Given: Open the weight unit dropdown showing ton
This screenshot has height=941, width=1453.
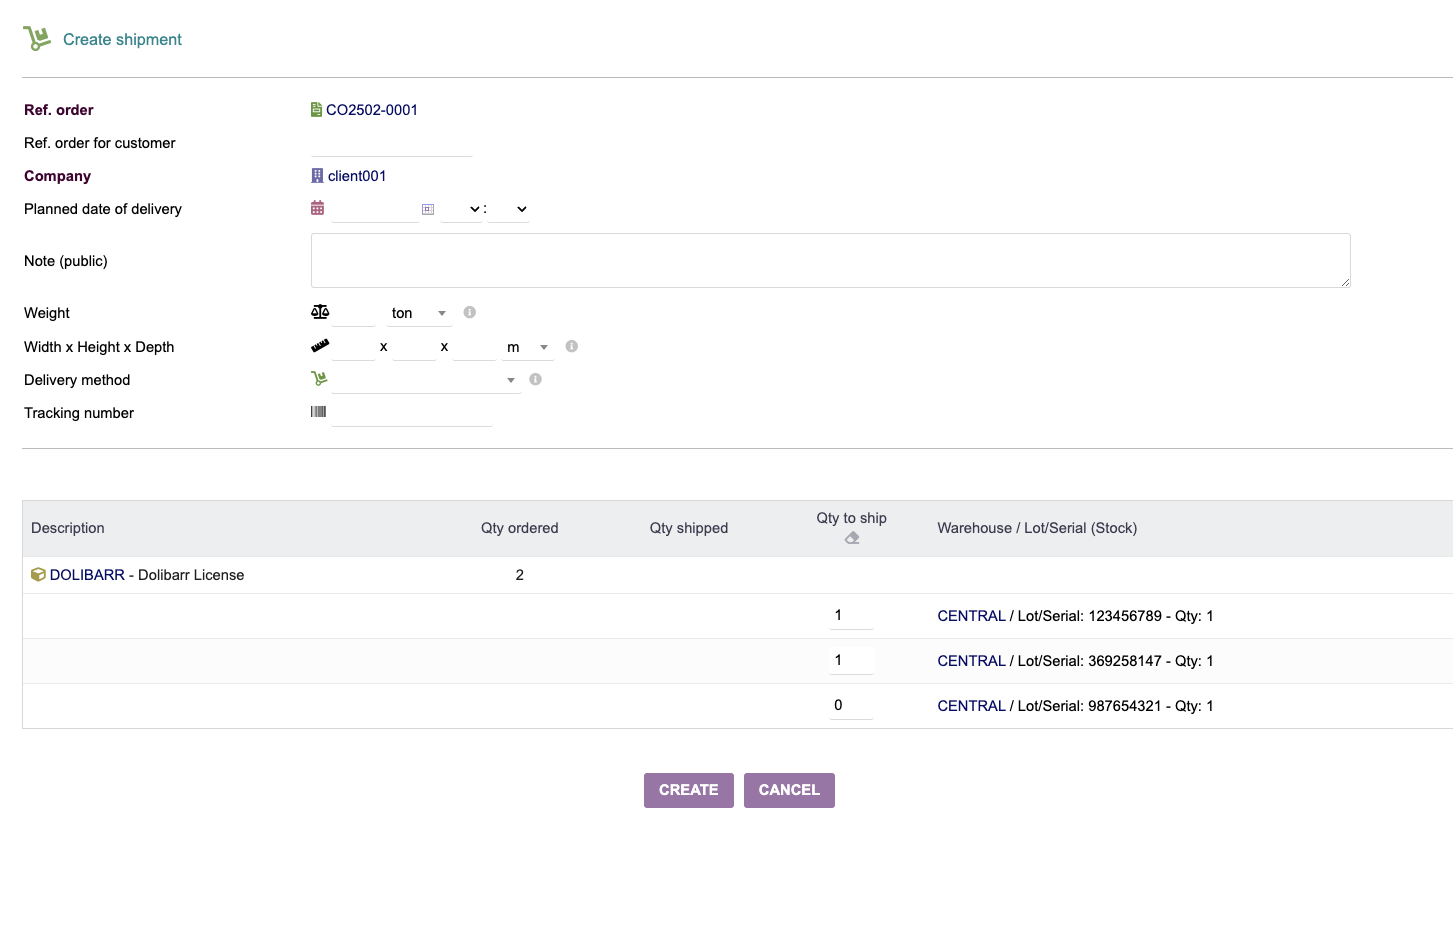Looking at the screenshot, I should 419,313.
